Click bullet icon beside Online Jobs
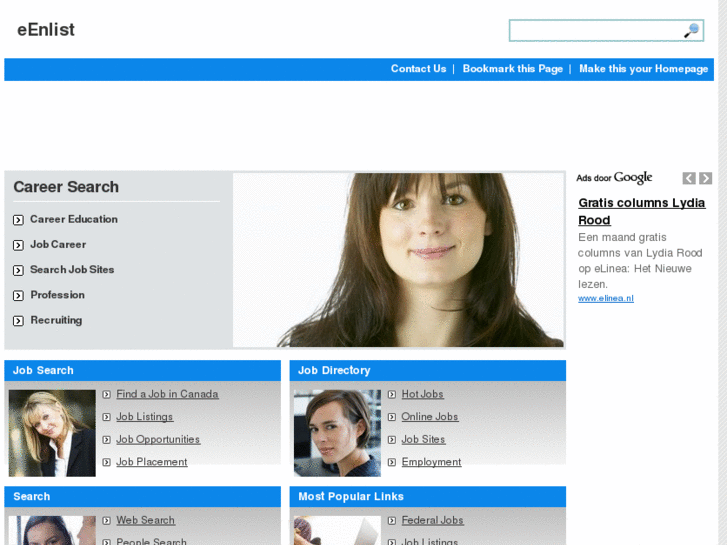Screen dimensions: 727x545 [392, 417]
